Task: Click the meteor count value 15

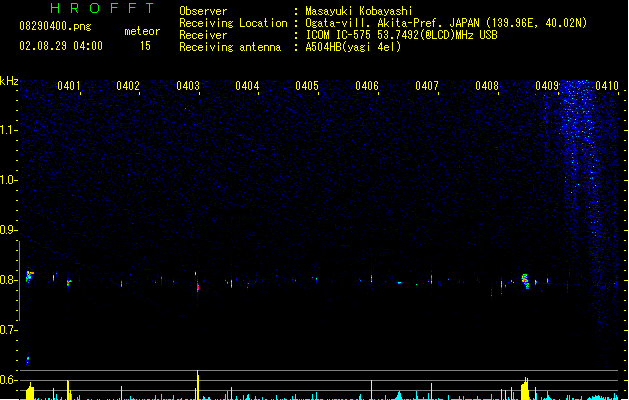Action: (x=145, y=46)
